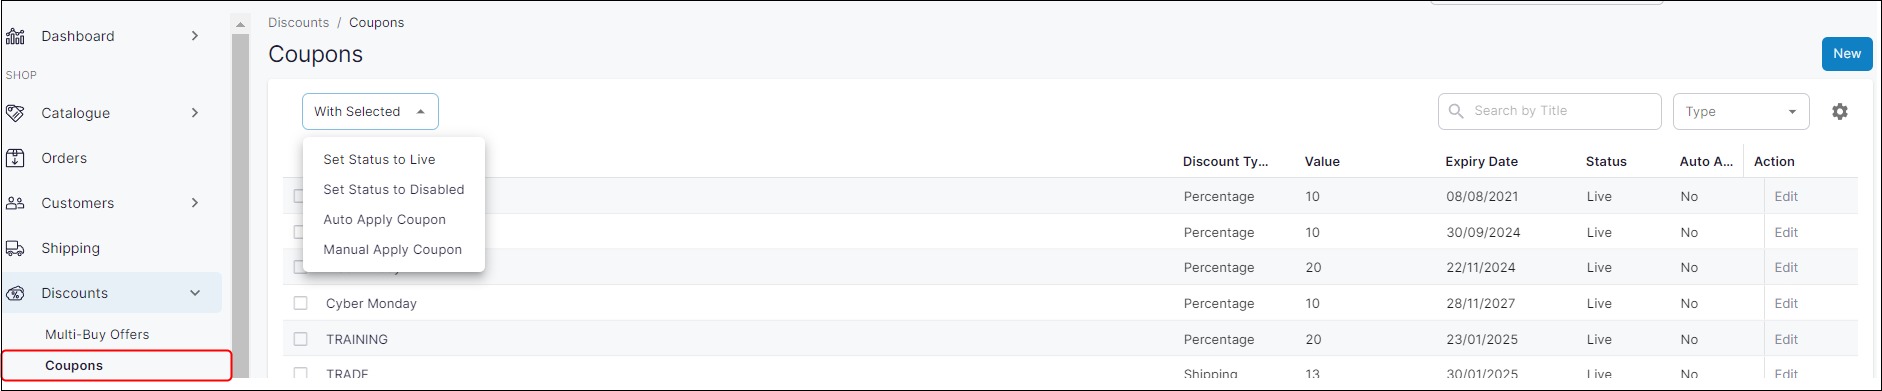Open table settings gear icon
Screen dimensions: 1882x391
click(1839, 112)
